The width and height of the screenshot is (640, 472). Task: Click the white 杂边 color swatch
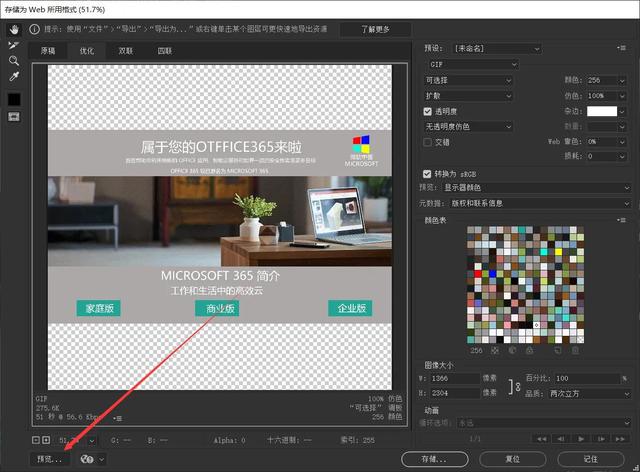[x=602, y=111]
